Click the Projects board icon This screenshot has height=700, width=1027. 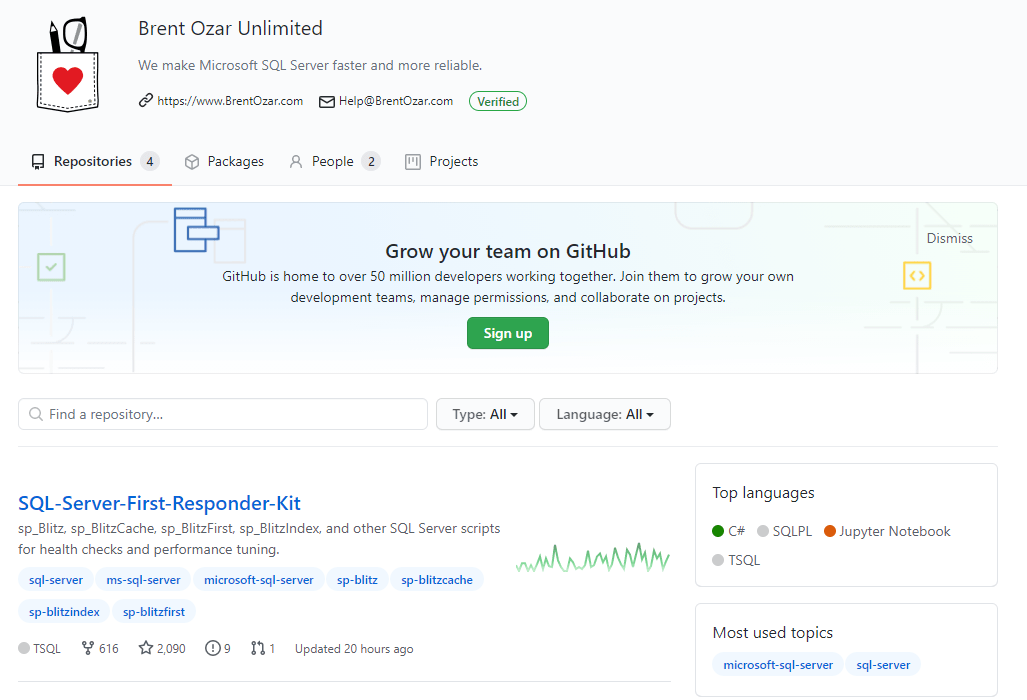click(x=413, y=162)
